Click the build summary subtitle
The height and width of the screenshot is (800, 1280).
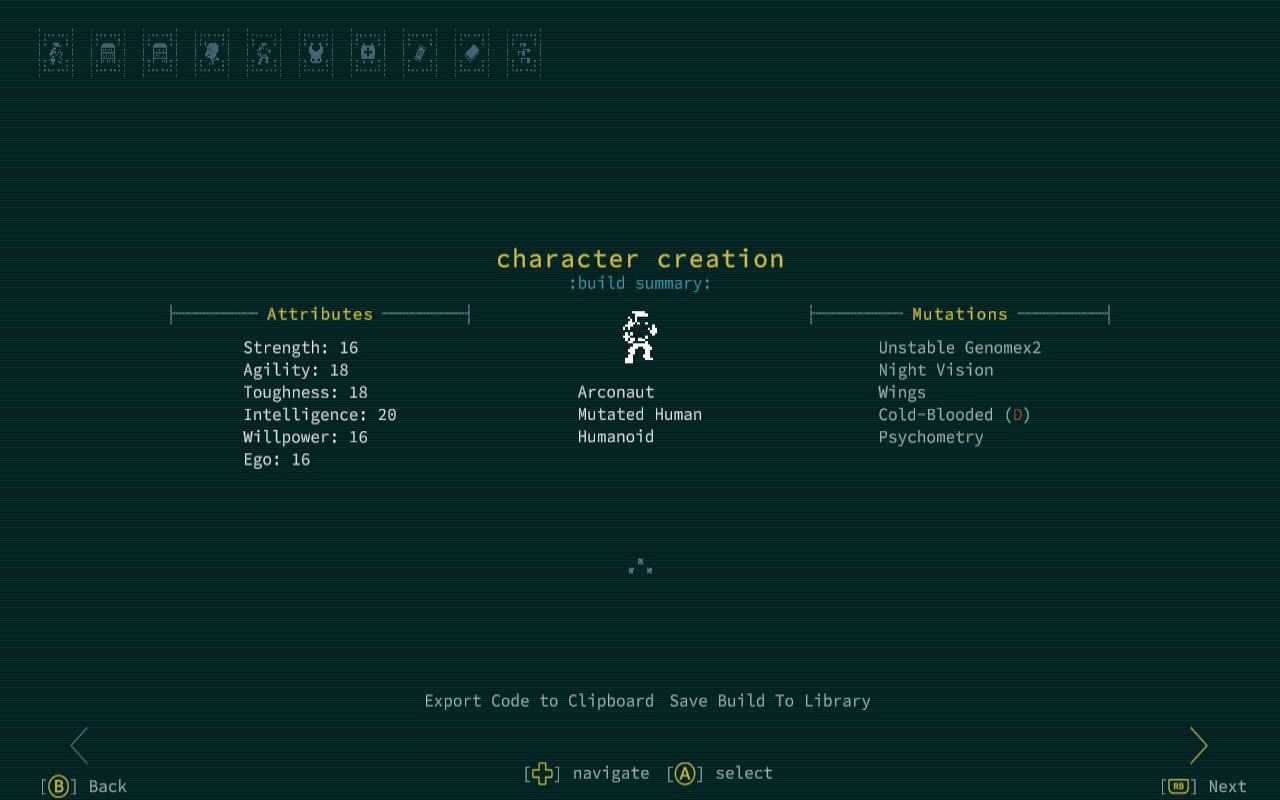tap(640, 283)
